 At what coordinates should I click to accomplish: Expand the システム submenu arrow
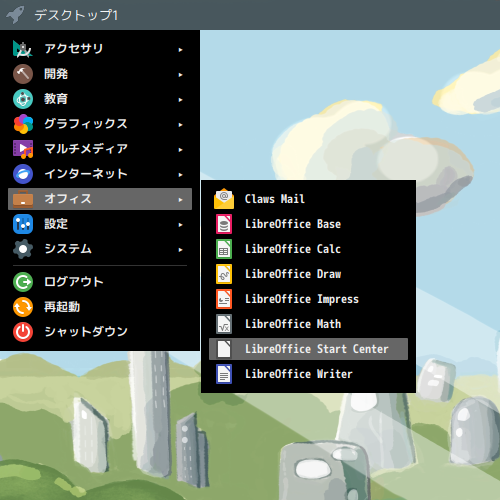coord(180,250)
